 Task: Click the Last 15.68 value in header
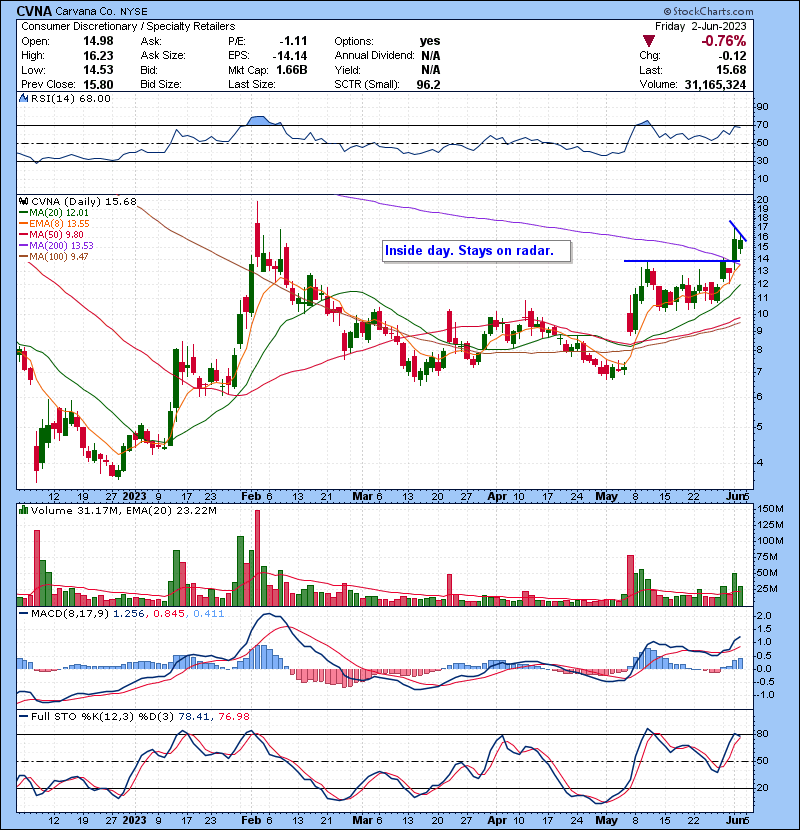point(731,70)
